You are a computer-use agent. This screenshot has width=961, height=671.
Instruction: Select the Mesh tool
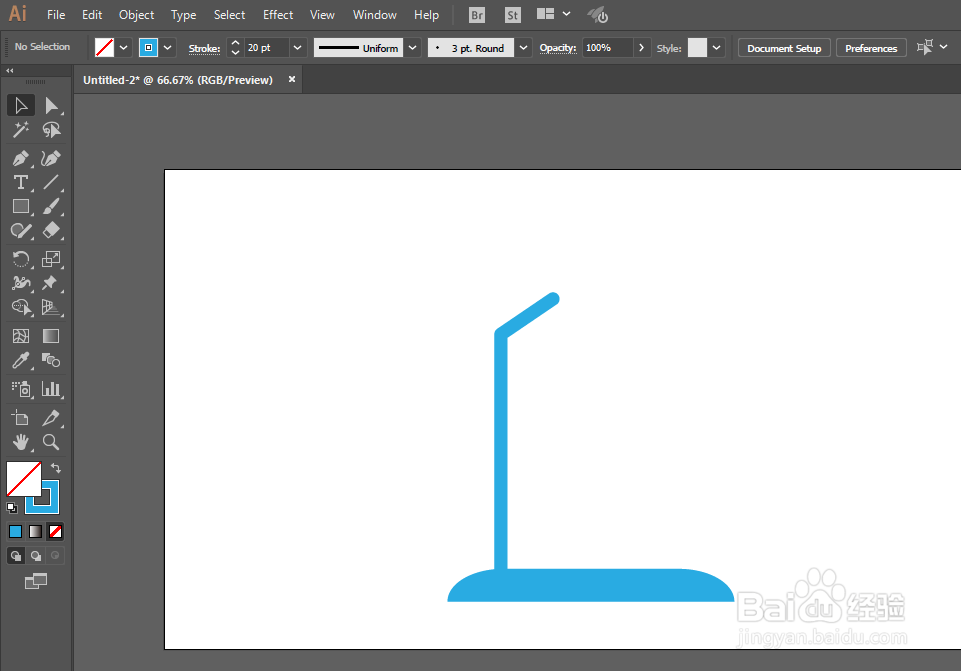[21, 336]
